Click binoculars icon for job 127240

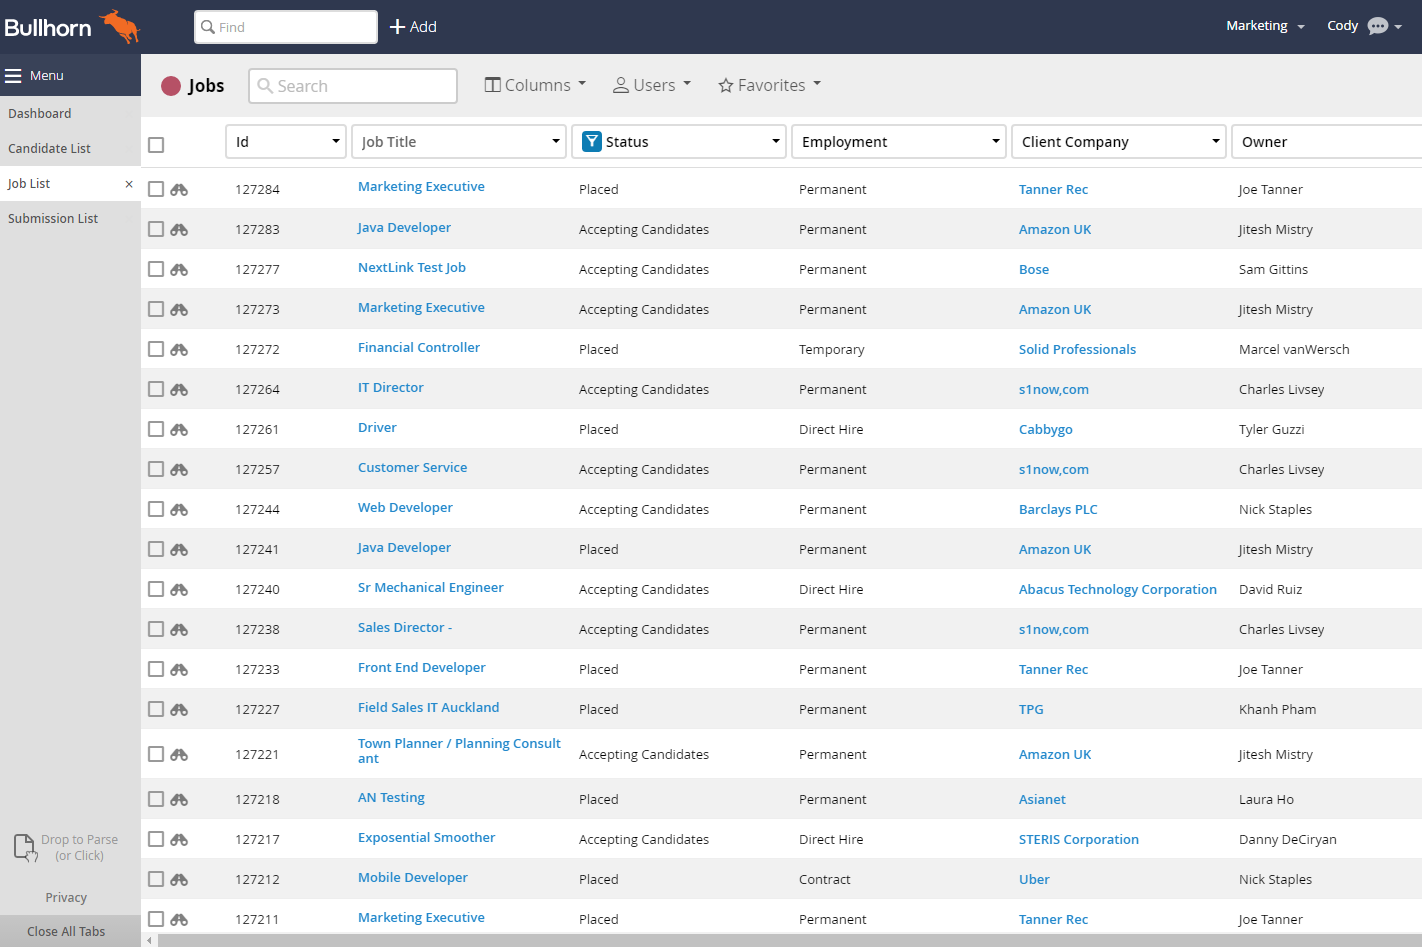179,589
